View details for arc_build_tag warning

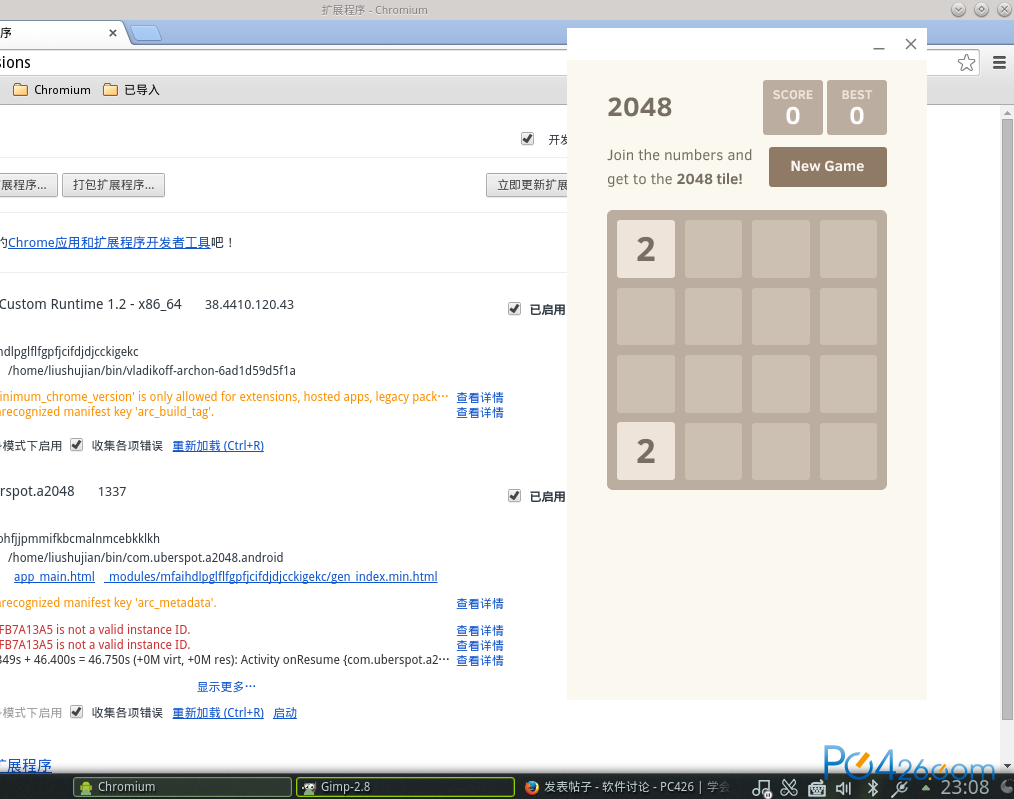click(480, 412)
